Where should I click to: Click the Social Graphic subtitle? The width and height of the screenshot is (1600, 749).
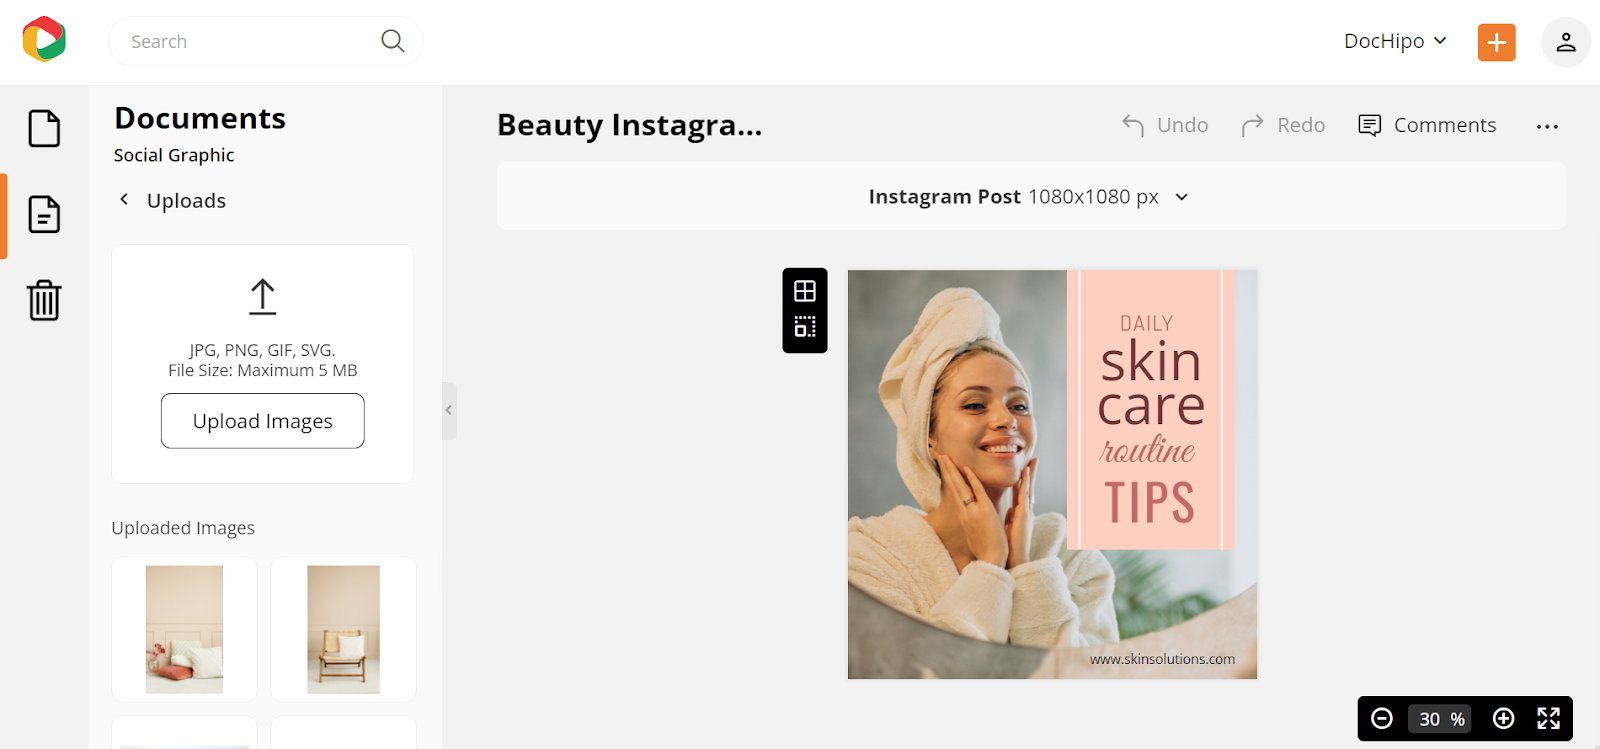pos(174,155)
